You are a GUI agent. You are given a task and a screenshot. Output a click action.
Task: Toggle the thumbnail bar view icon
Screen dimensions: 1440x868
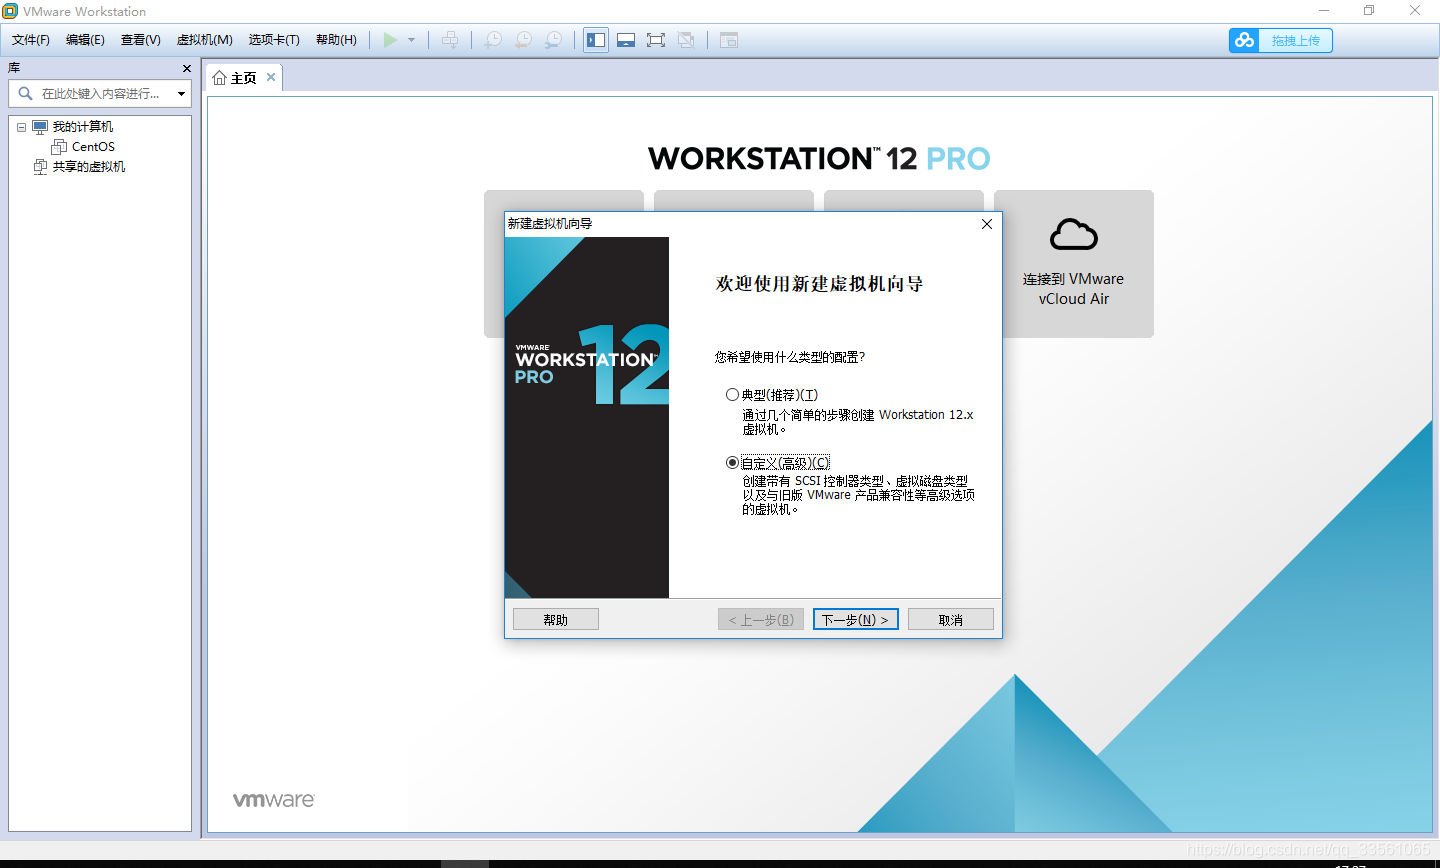[x=626, y=40]
